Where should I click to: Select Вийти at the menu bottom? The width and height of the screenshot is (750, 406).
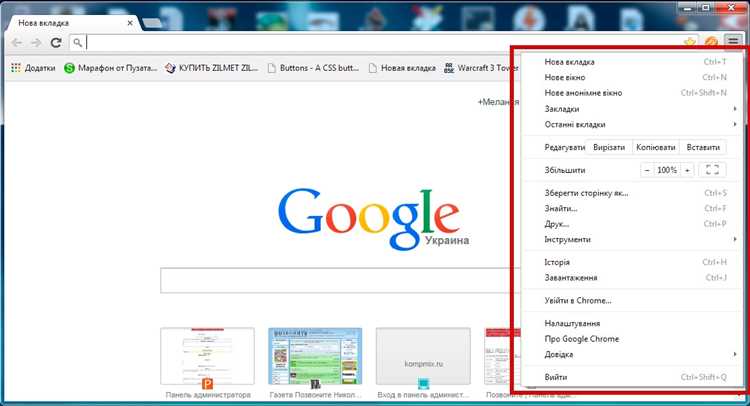(x=632, y=377)
